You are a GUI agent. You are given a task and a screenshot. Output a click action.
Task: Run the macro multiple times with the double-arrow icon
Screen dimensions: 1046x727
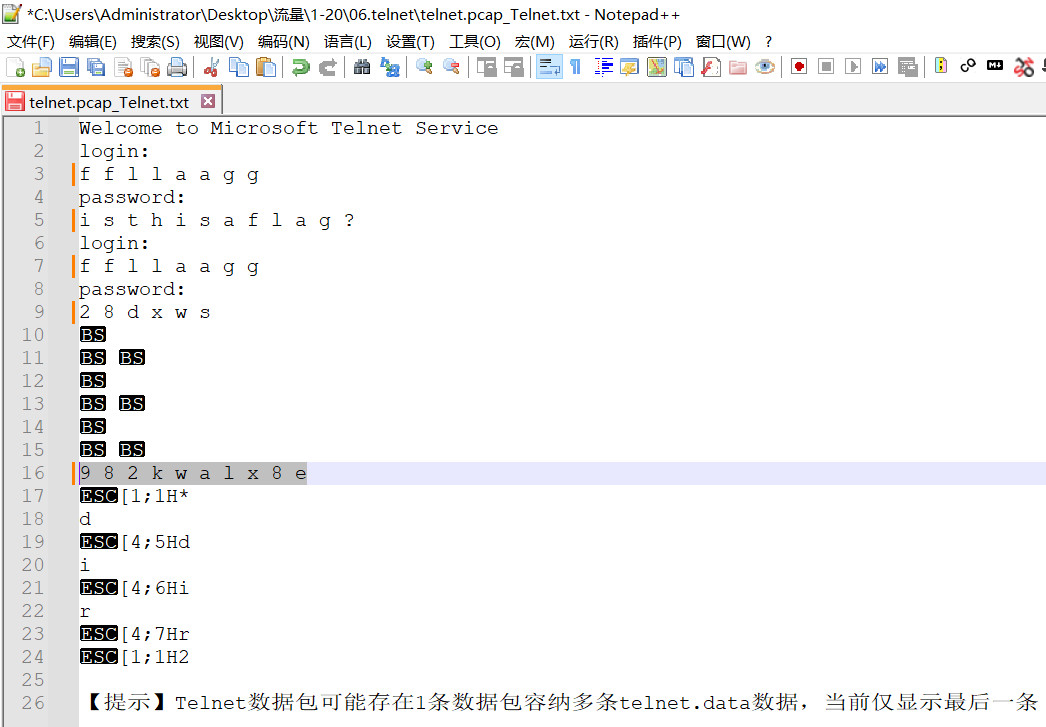880,67
